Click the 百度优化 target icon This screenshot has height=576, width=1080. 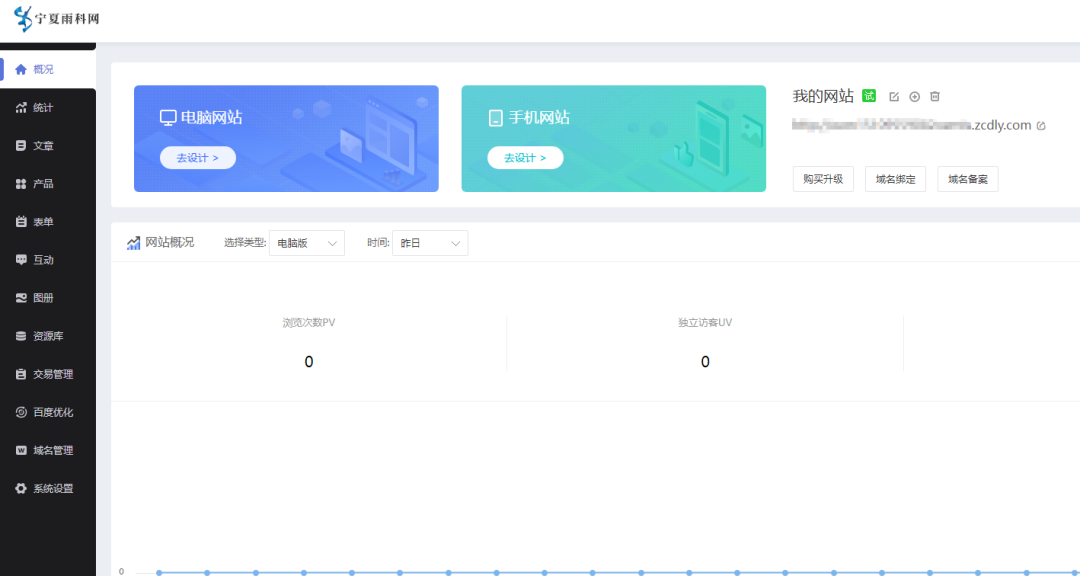point(21,413)
